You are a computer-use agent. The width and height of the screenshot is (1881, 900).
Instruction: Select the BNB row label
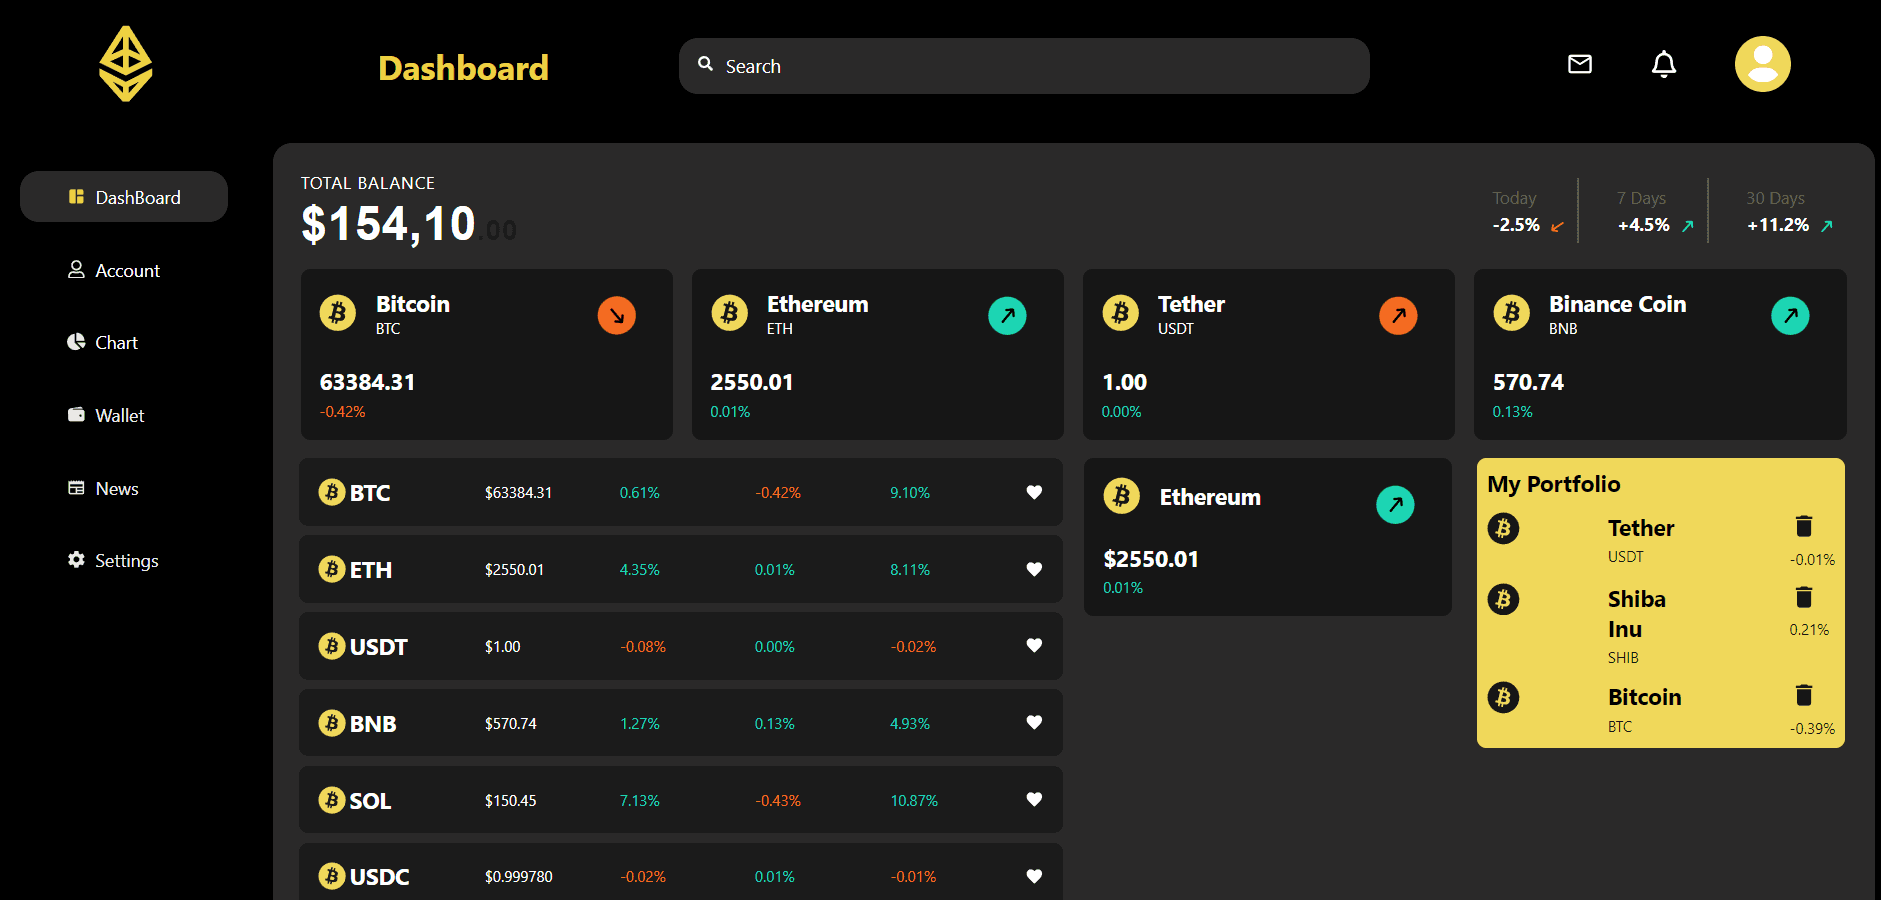[x=373, y=724]
